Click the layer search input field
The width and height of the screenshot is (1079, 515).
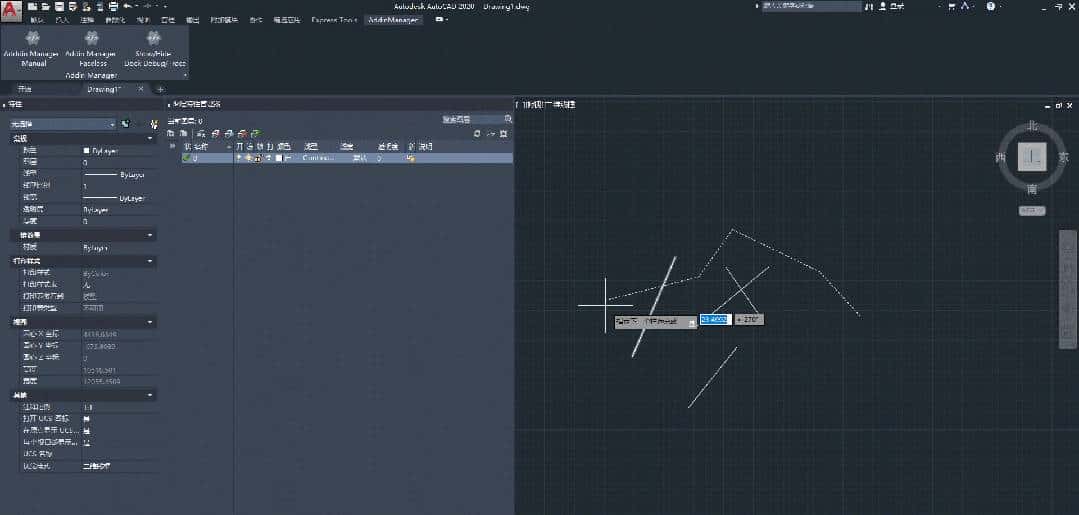point(472,119)
